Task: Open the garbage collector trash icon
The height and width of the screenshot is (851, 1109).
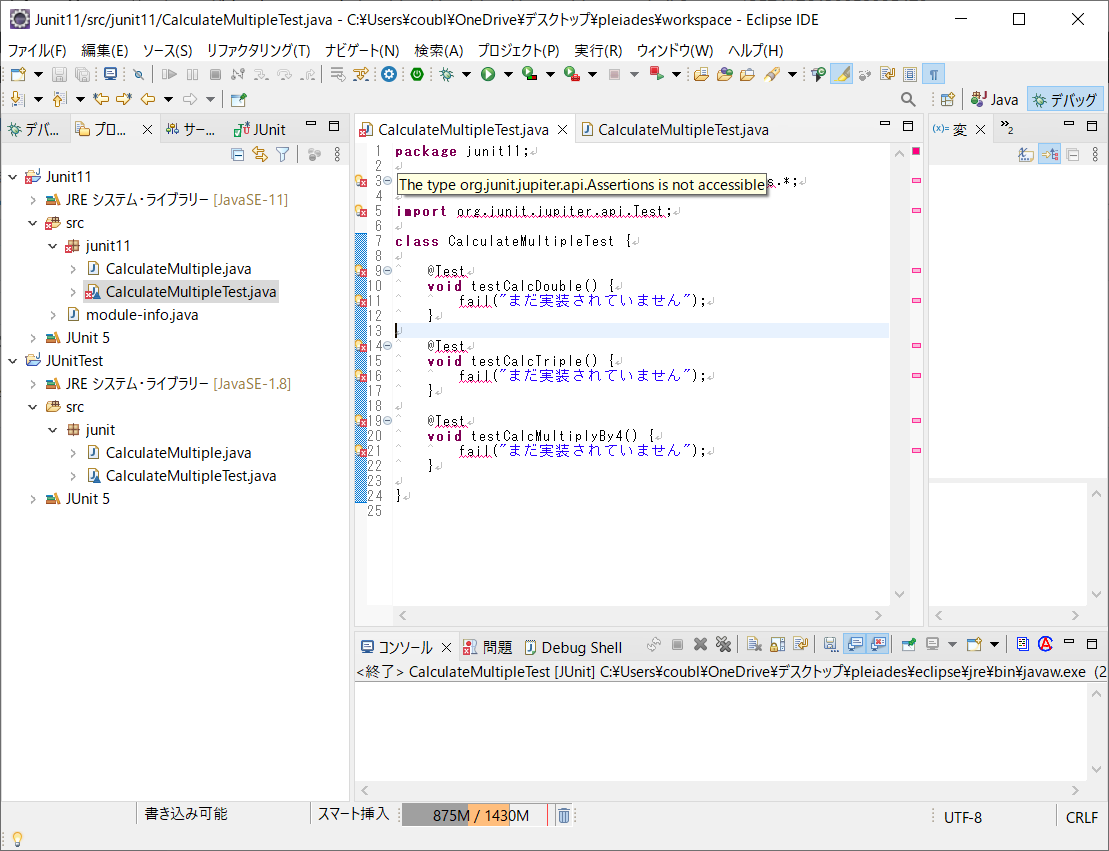Action: tap(564, 816)
